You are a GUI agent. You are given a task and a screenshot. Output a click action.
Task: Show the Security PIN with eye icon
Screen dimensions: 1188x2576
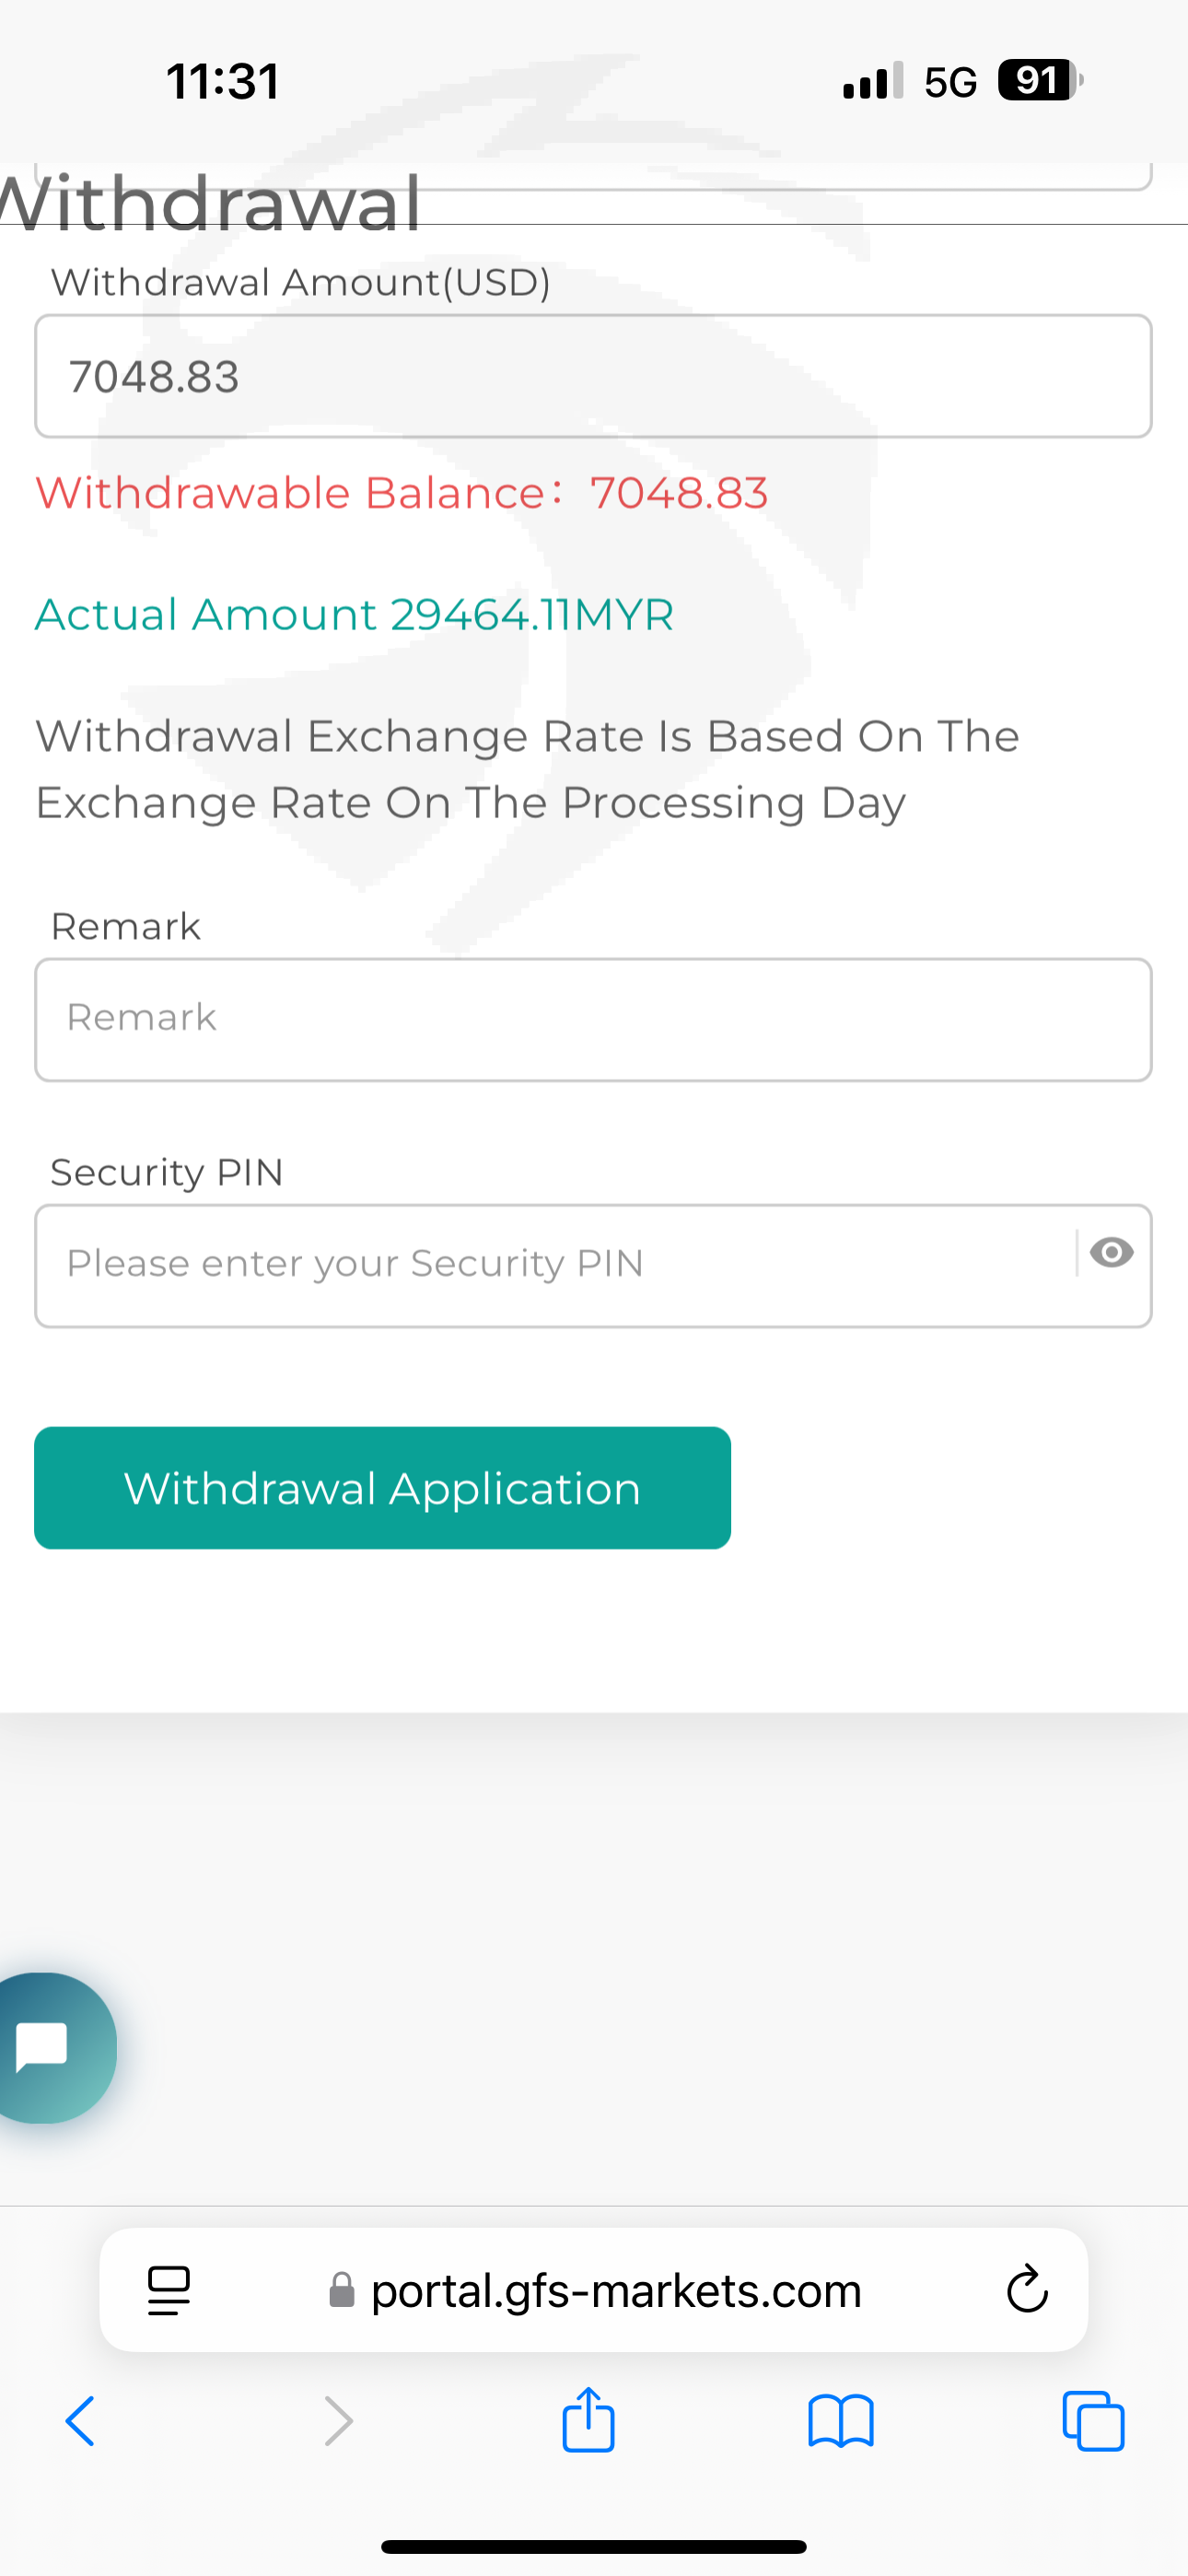(1111, 1253)
